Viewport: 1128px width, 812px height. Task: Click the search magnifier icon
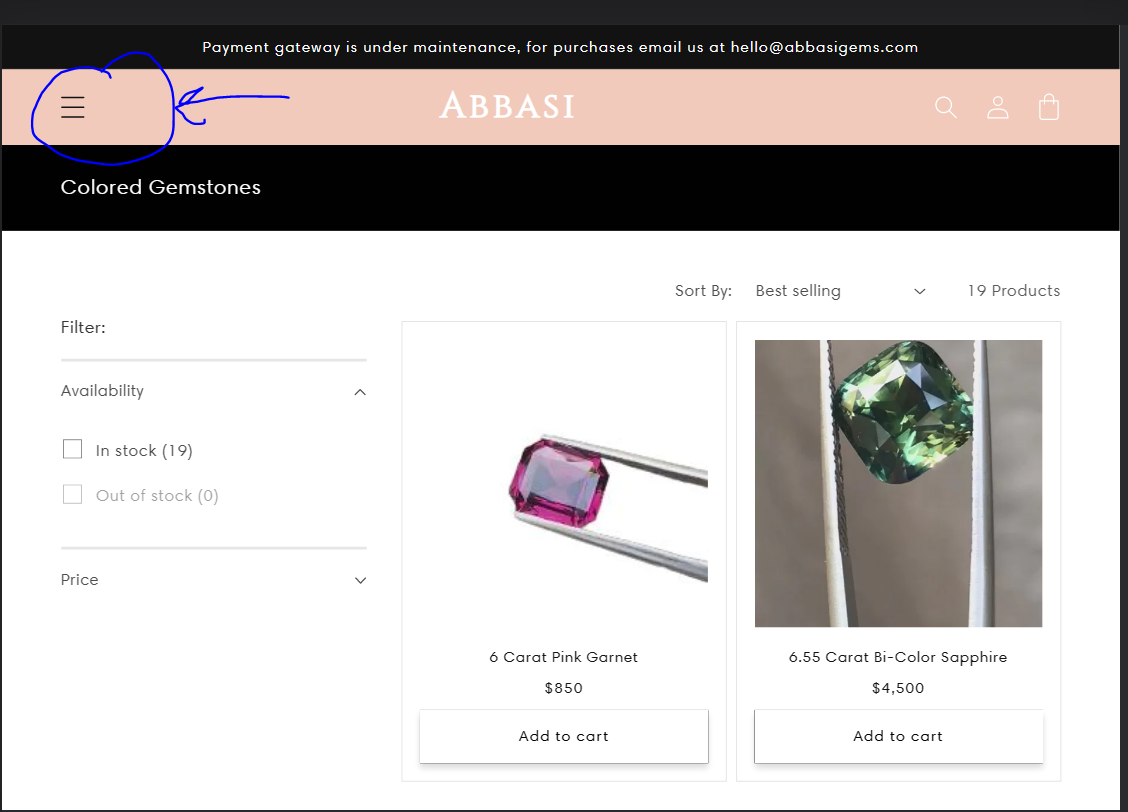pyautogui.click(x=945, y=108)
